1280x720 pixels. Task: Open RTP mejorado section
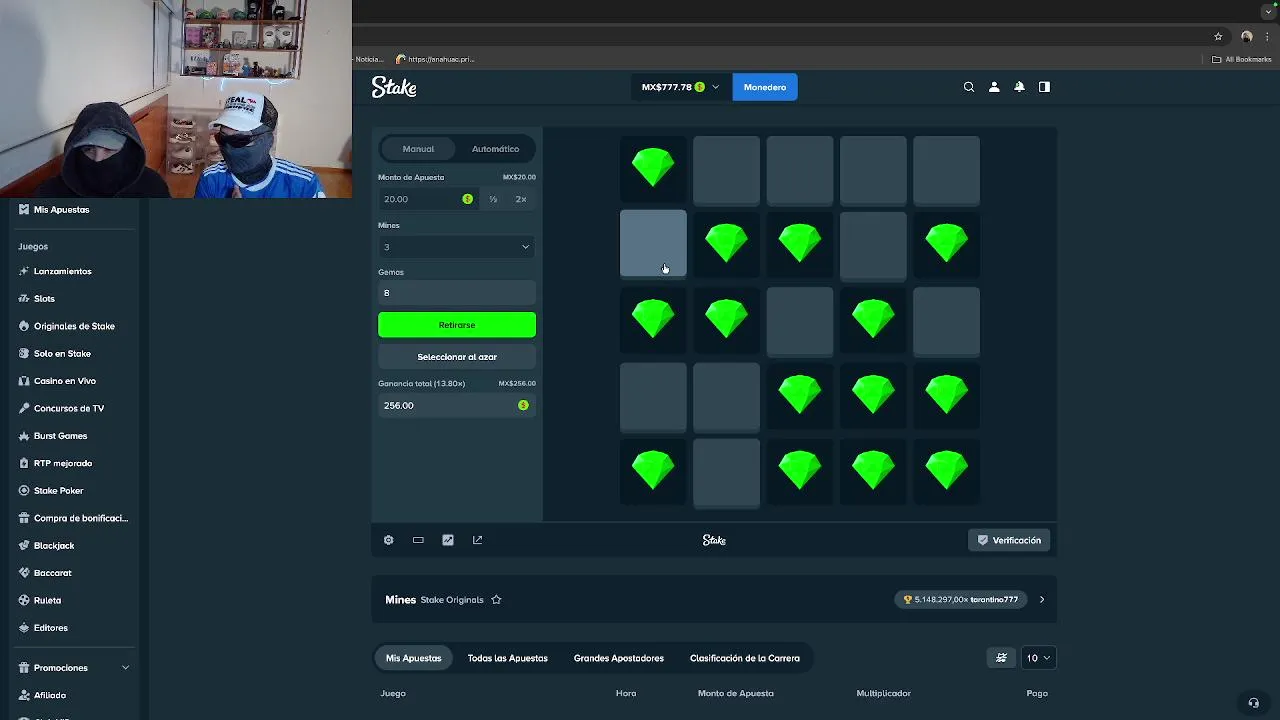point(63,463)
